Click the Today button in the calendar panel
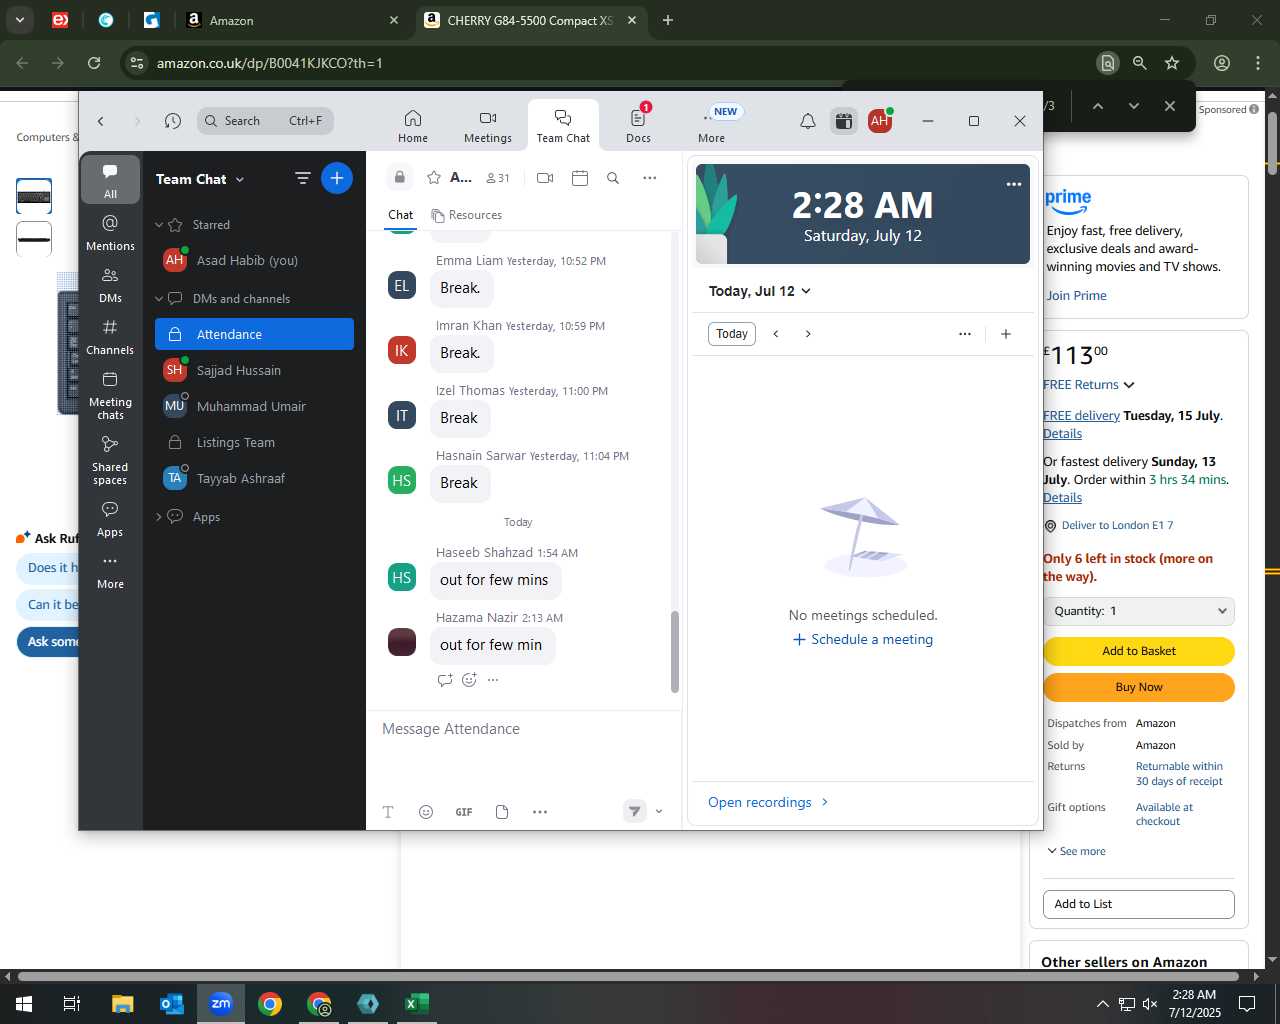Viewport: 1280px width, 1024px height. click(732, 334)
